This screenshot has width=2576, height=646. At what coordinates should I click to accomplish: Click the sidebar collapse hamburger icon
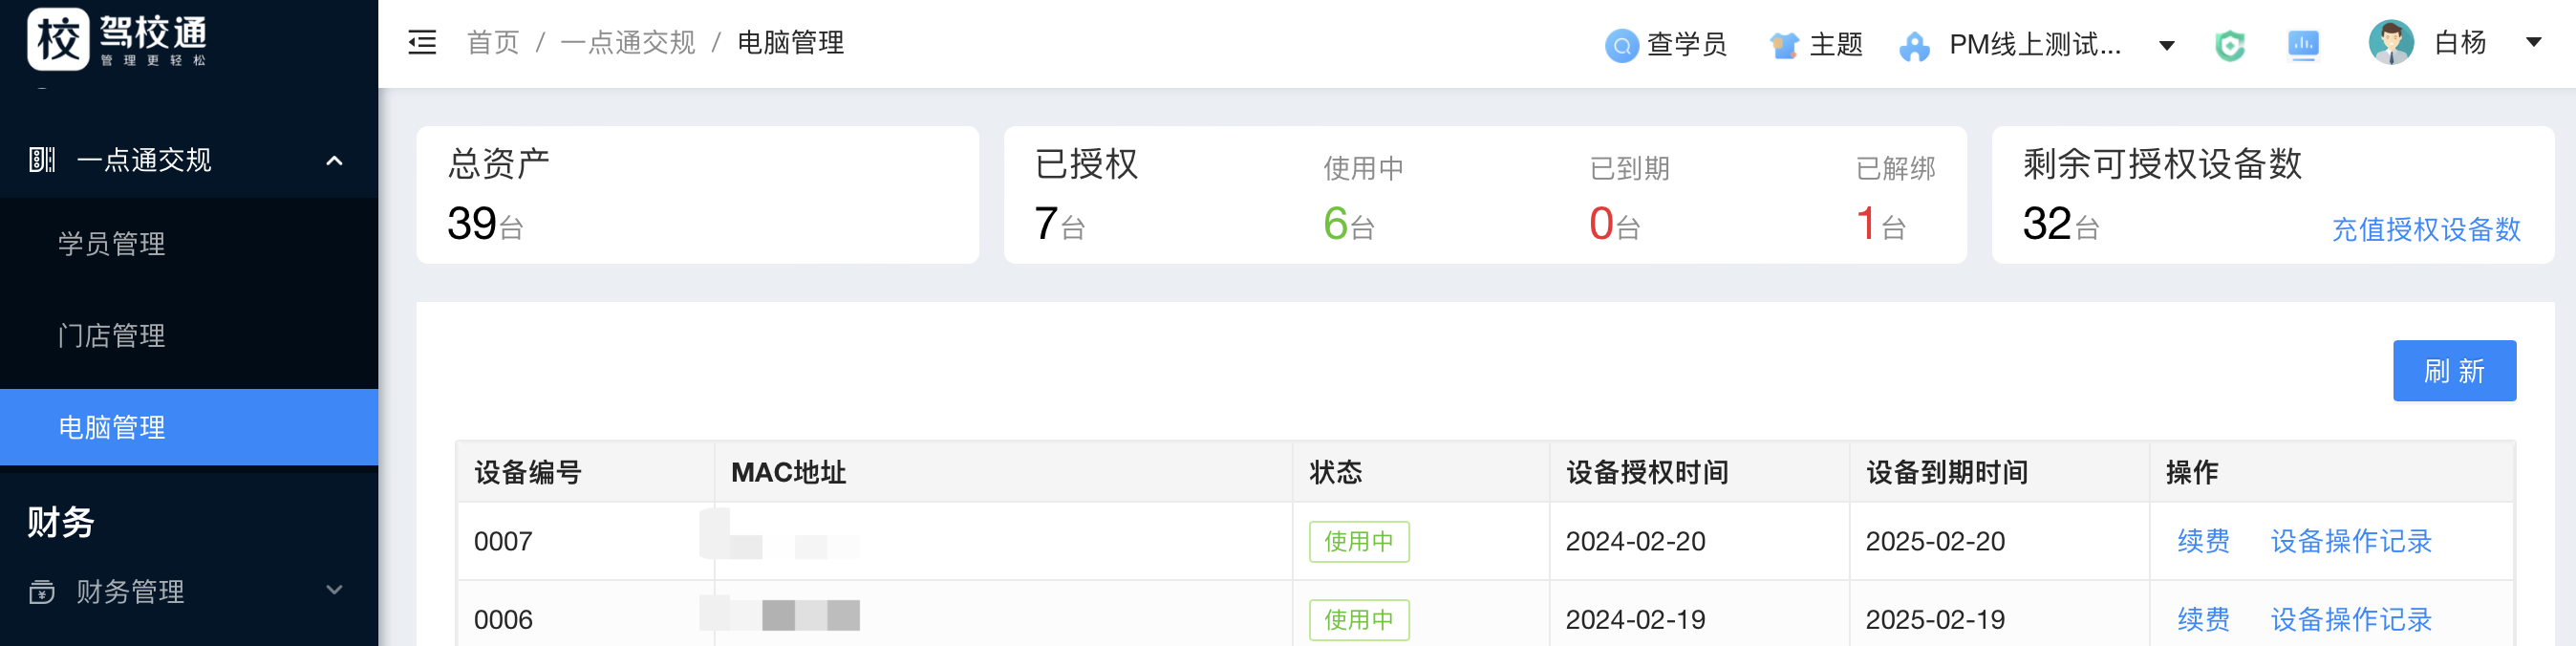422,43
